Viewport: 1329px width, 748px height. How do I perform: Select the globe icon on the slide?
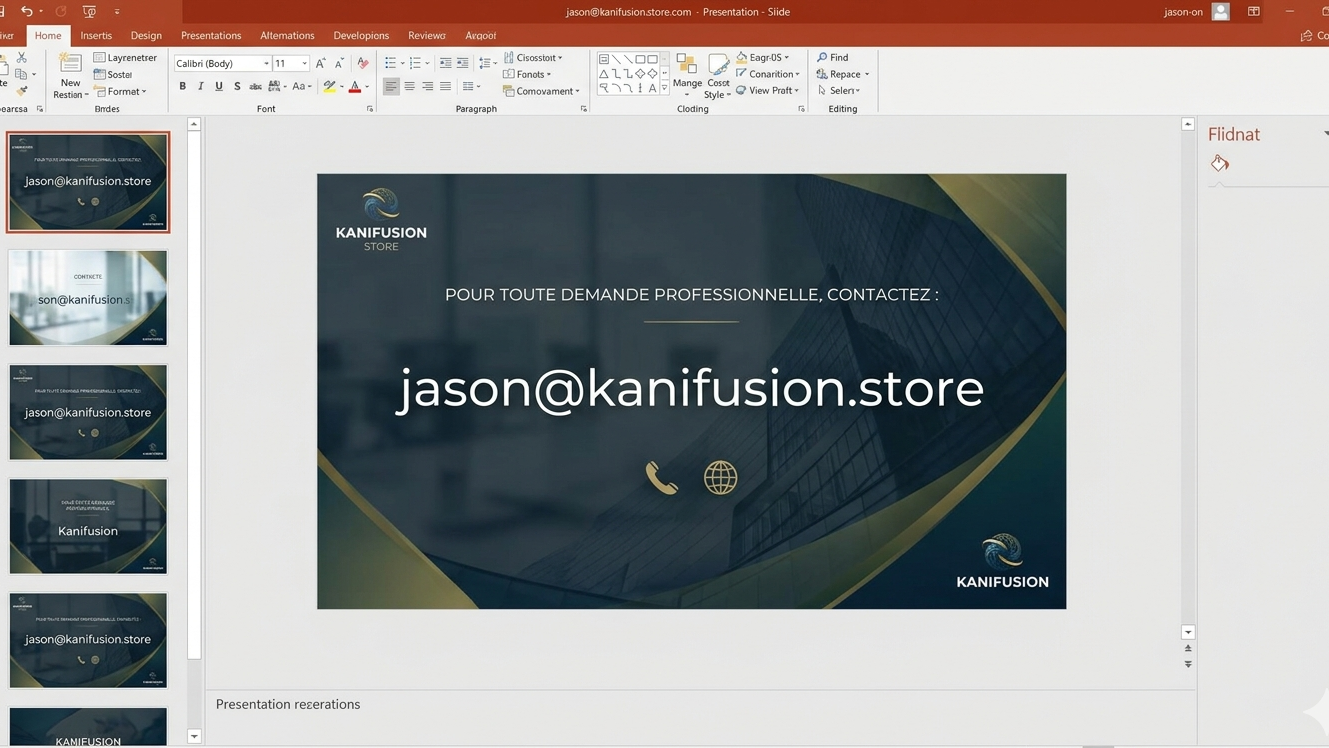click(720, 478)
